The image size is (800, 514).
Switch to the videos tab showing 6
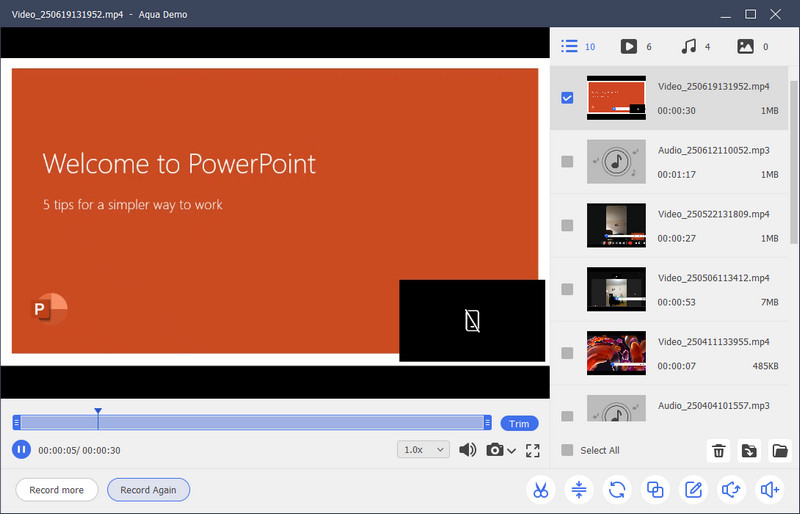tap(636, 46)
